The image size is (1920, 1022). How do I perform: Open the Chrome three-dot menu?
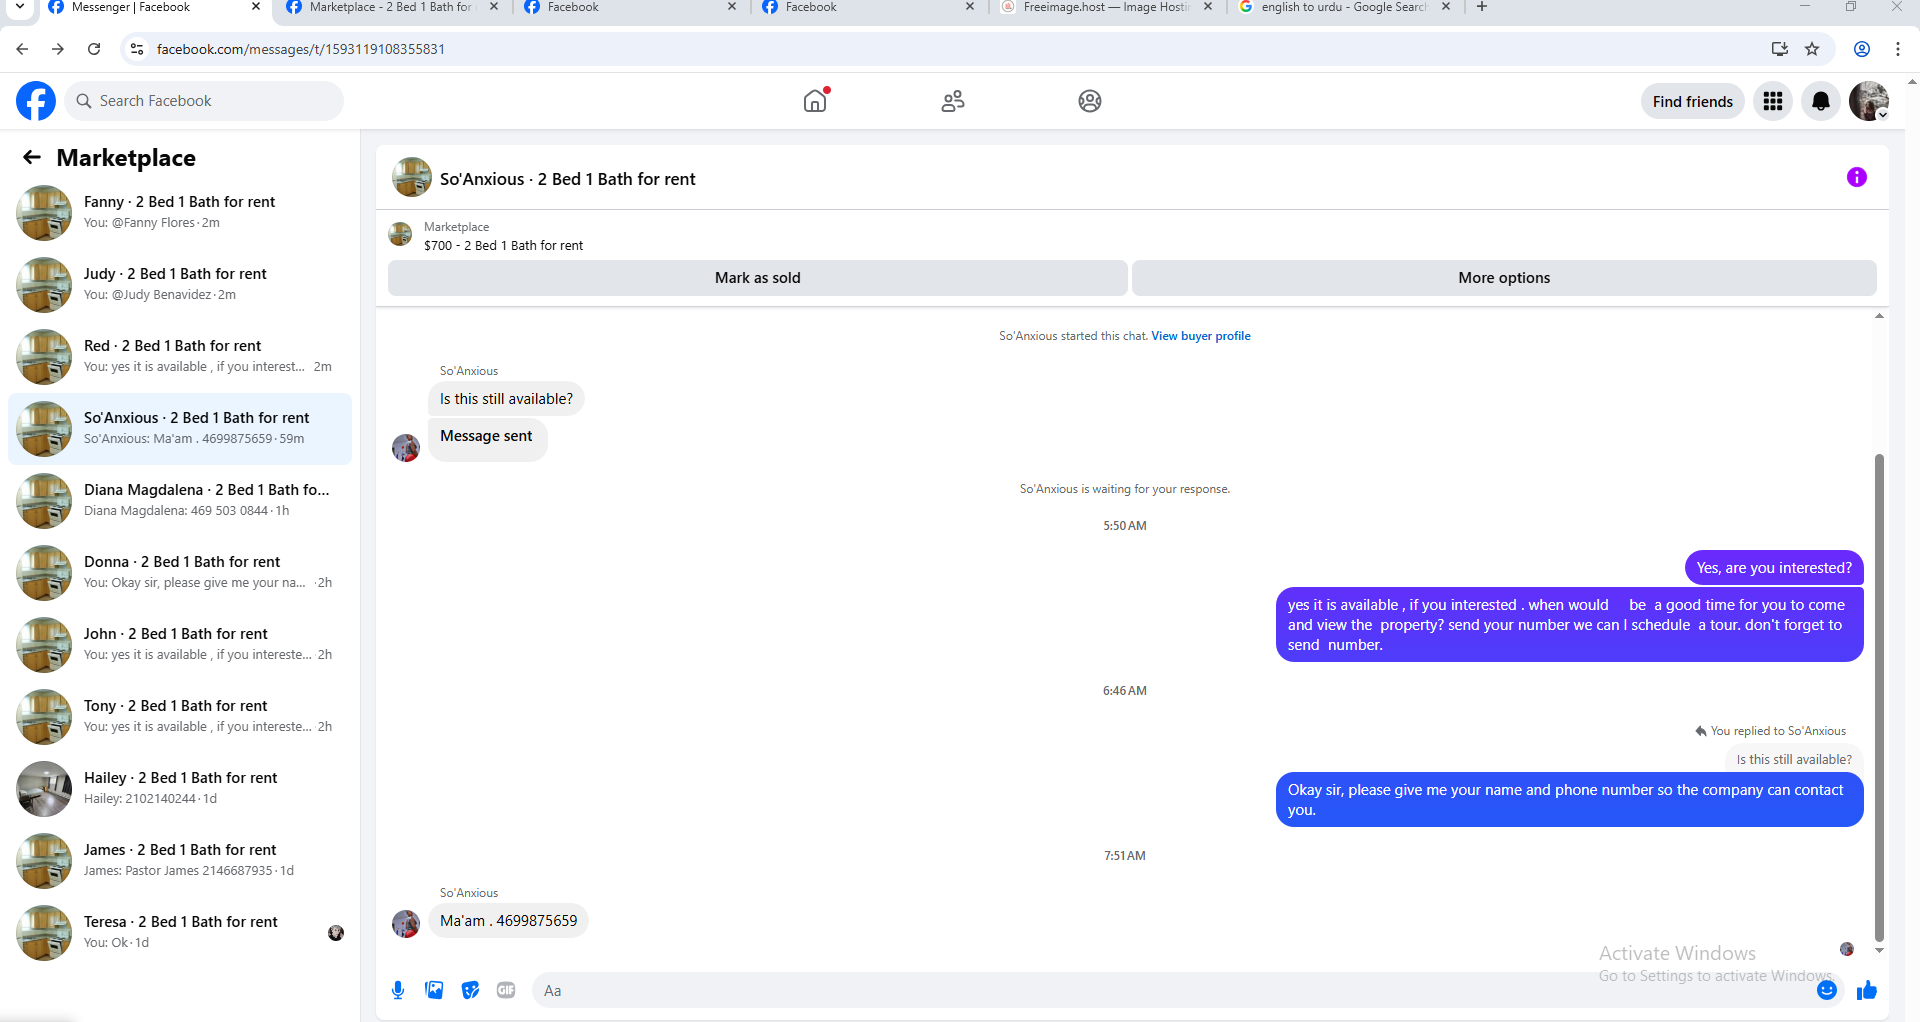(x=1898, y=49)
